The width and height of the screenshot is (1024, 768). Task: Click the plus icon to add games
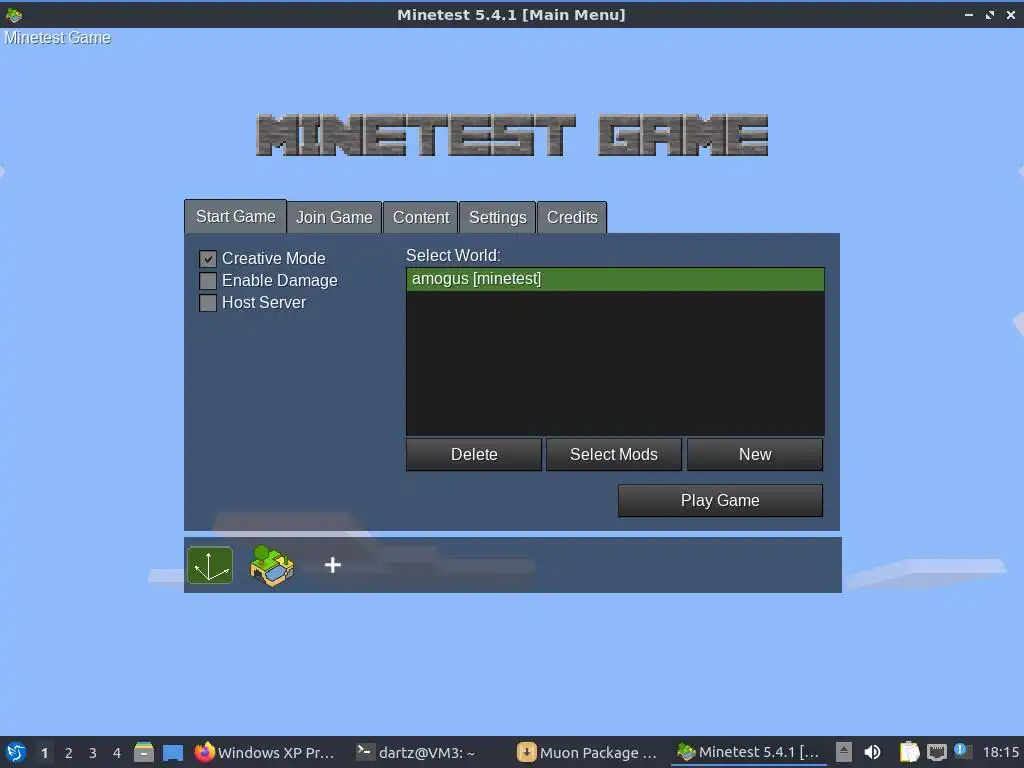tap(332, 565)
